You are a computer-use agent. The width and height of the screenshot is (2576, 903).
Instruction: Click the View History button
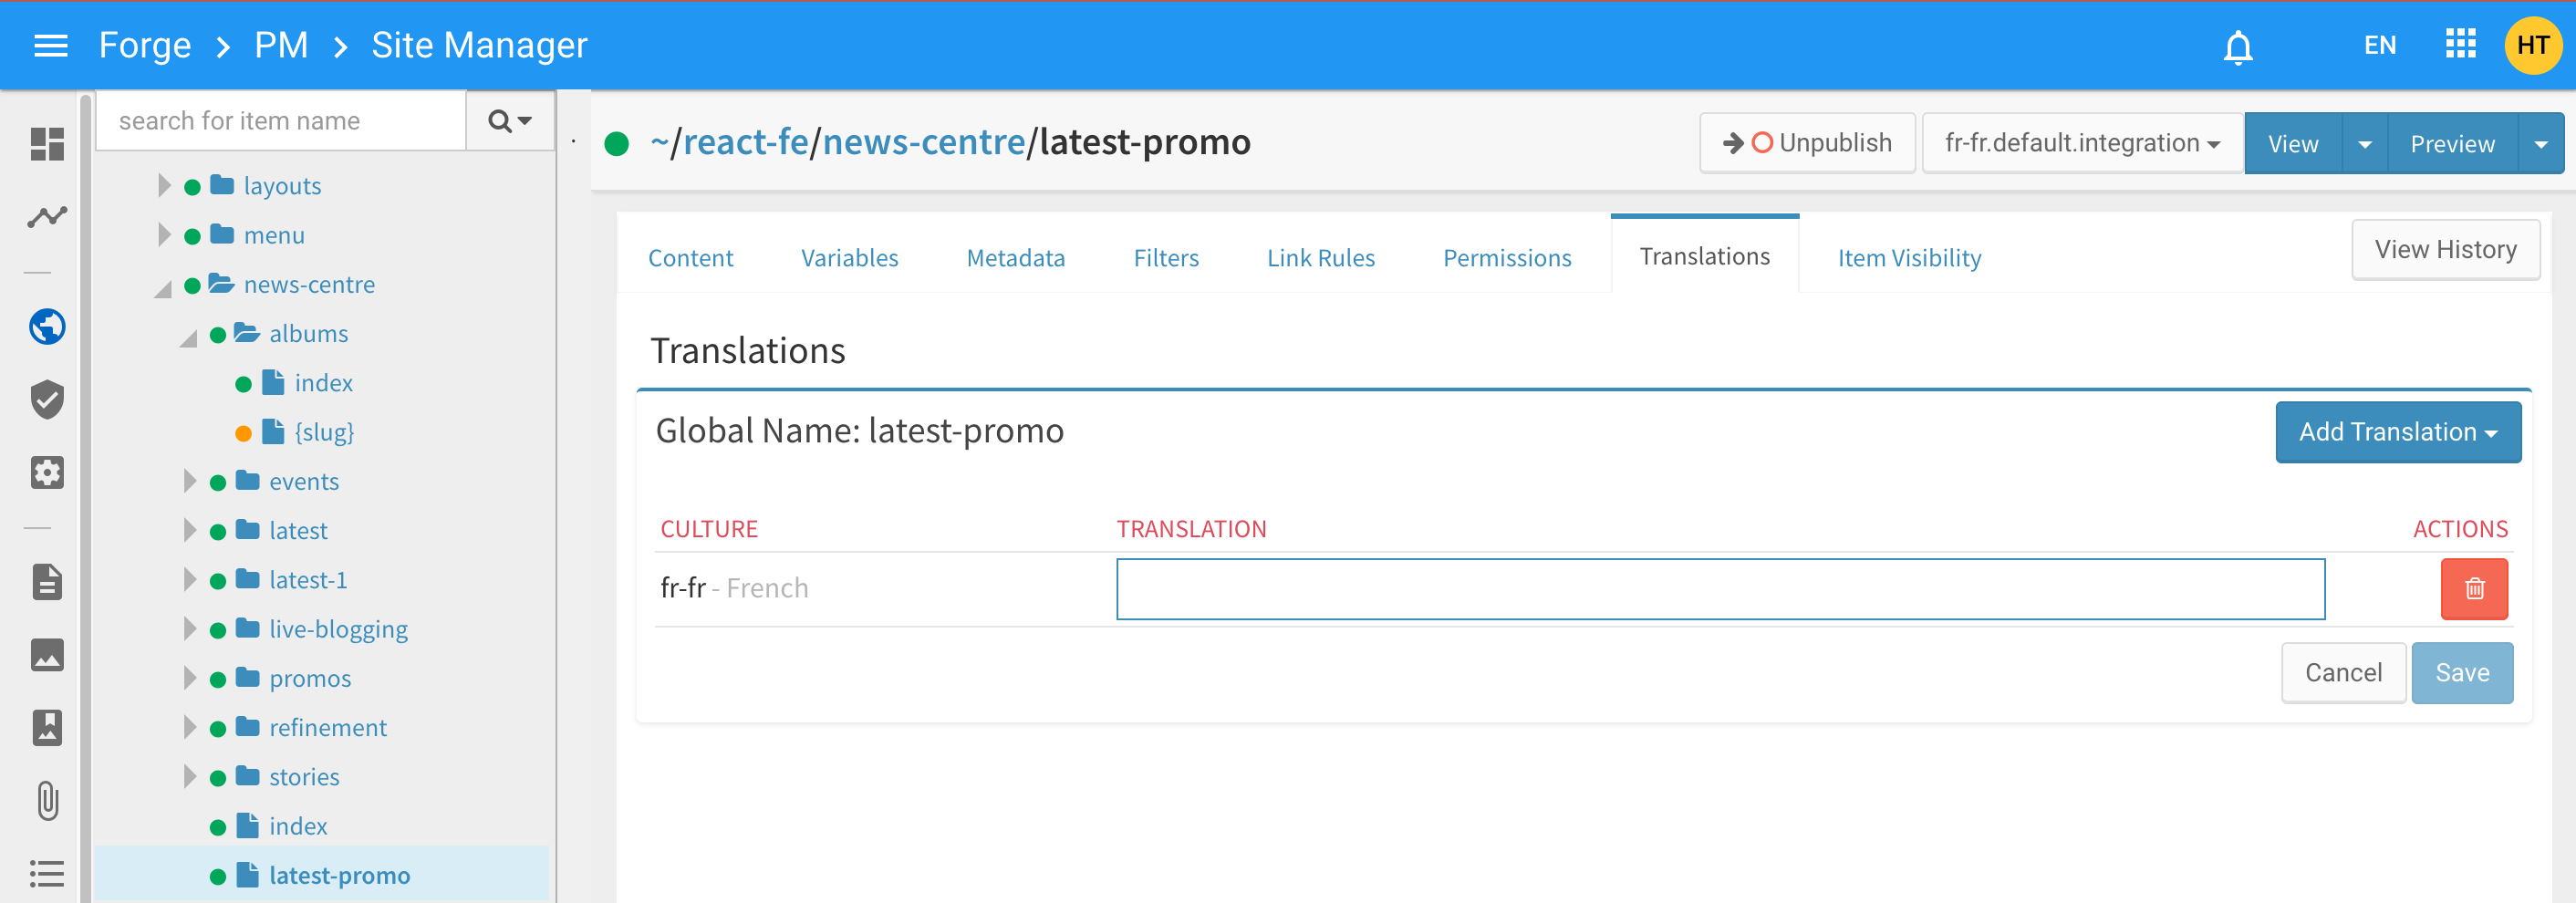click(2445, 249)
